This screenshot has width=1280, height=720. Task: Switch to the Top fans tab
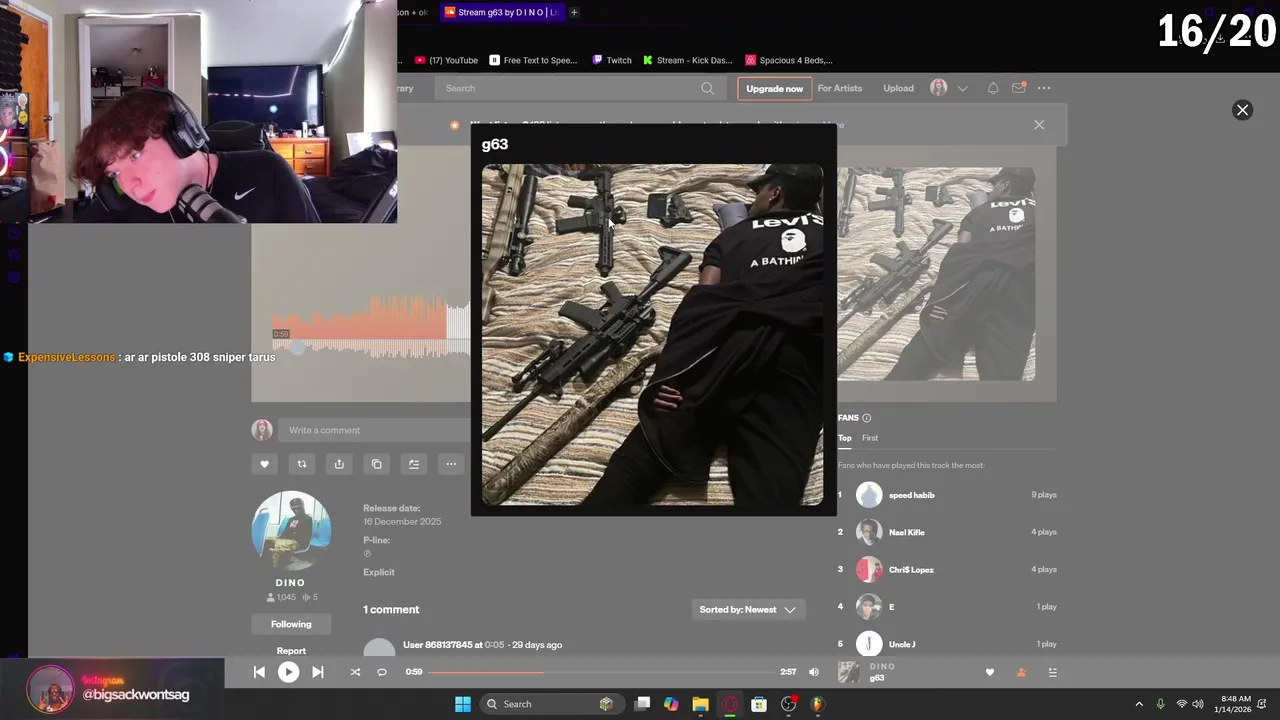845,438
